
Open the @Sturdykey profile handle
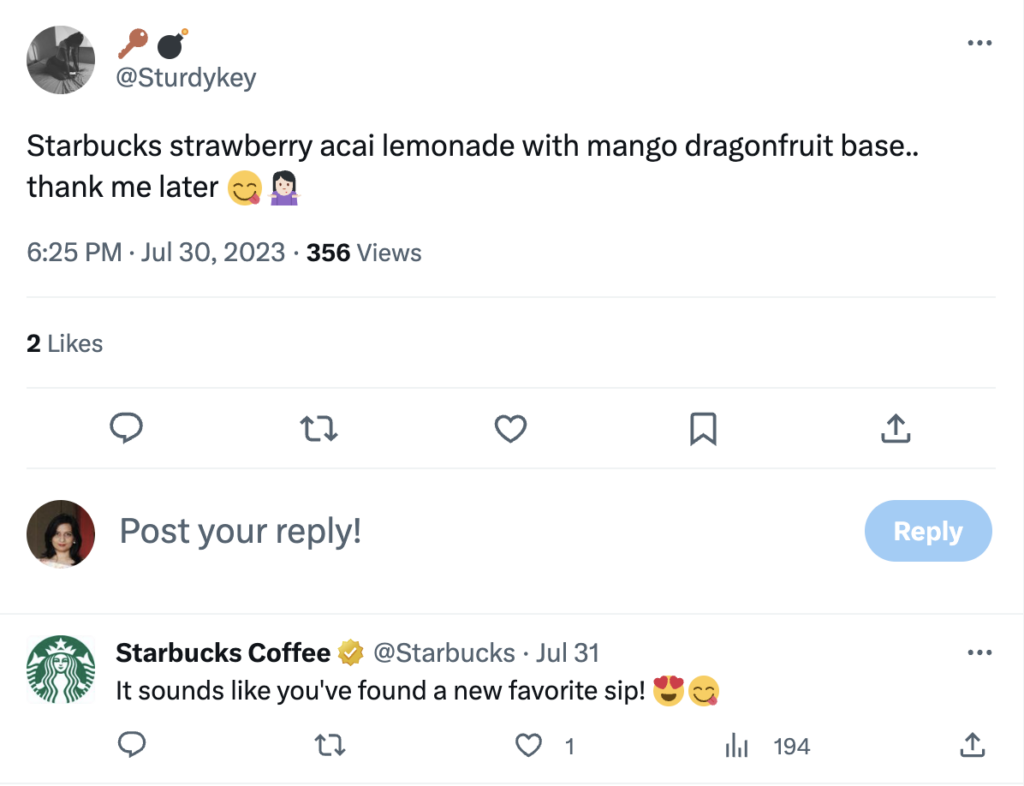(187, 77)
